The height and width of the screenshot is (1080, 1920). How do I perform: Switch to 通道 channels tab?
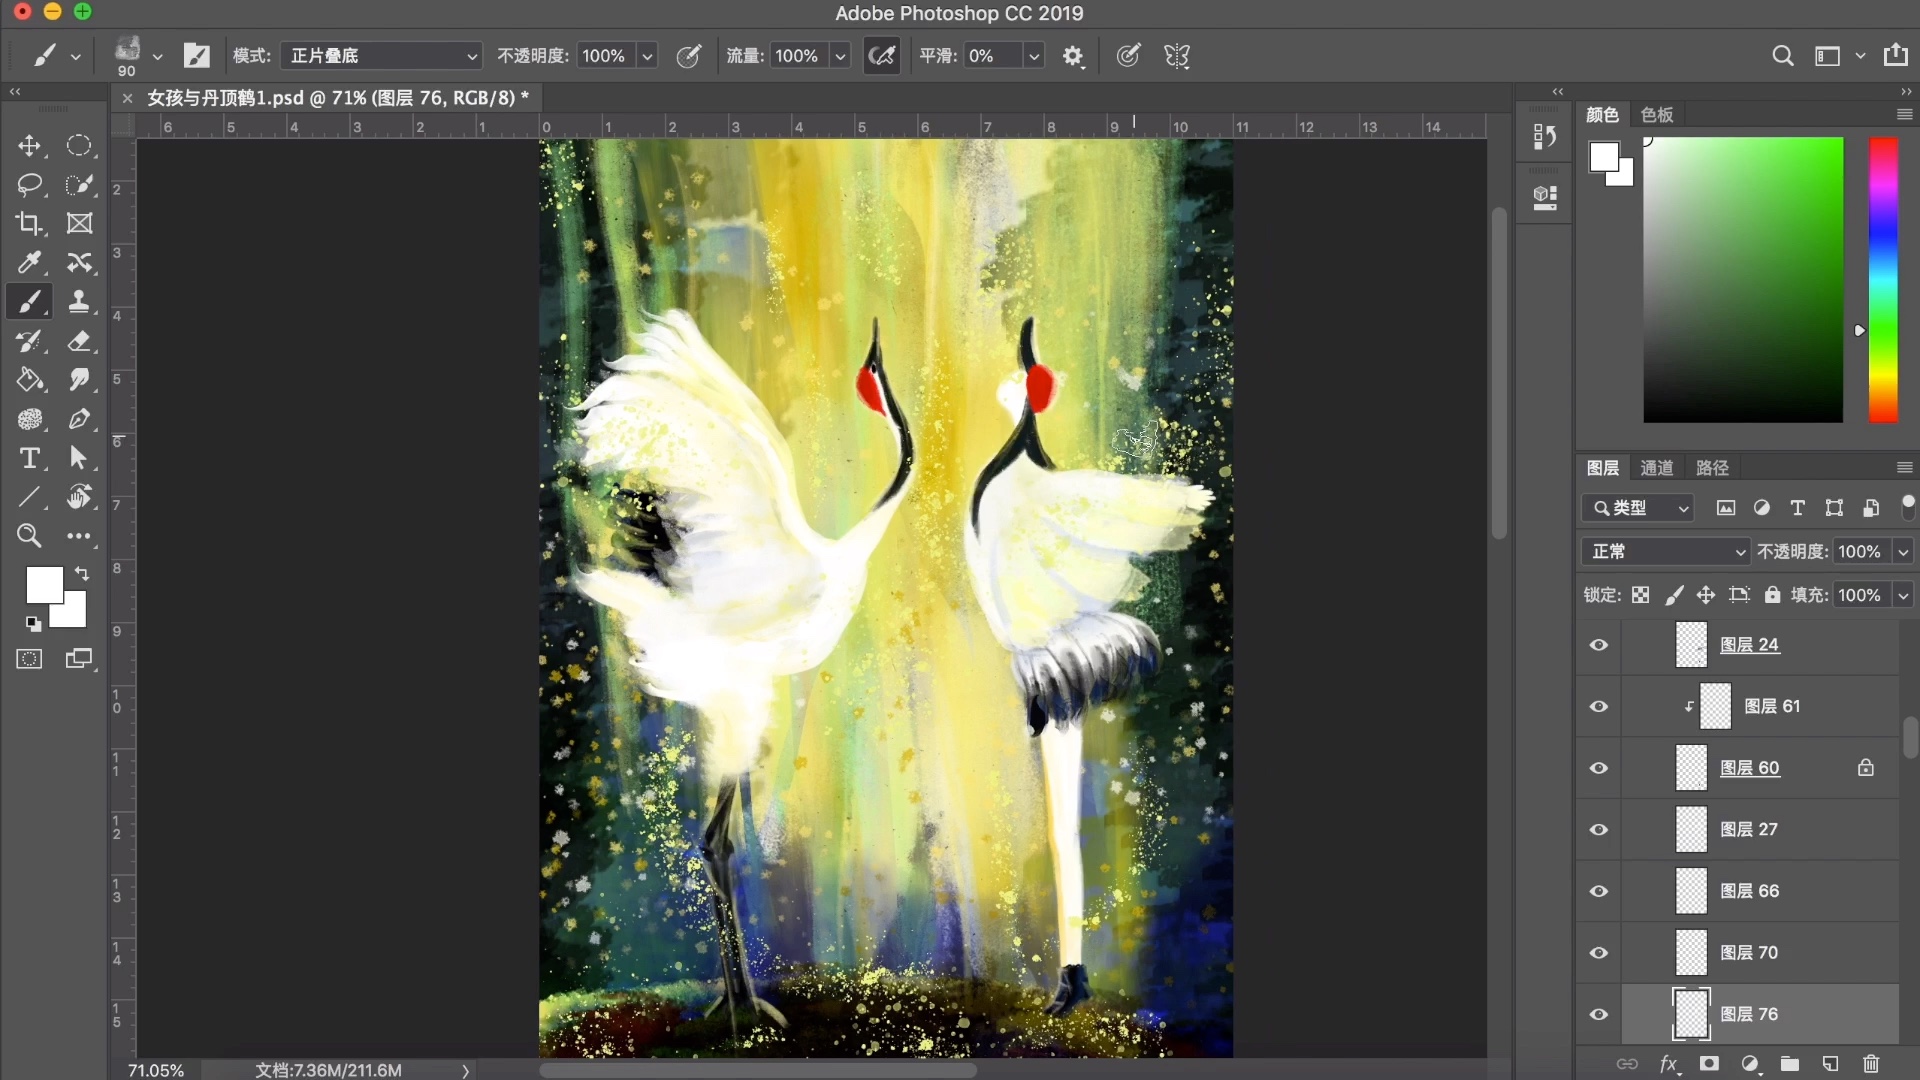(1657, 468)
